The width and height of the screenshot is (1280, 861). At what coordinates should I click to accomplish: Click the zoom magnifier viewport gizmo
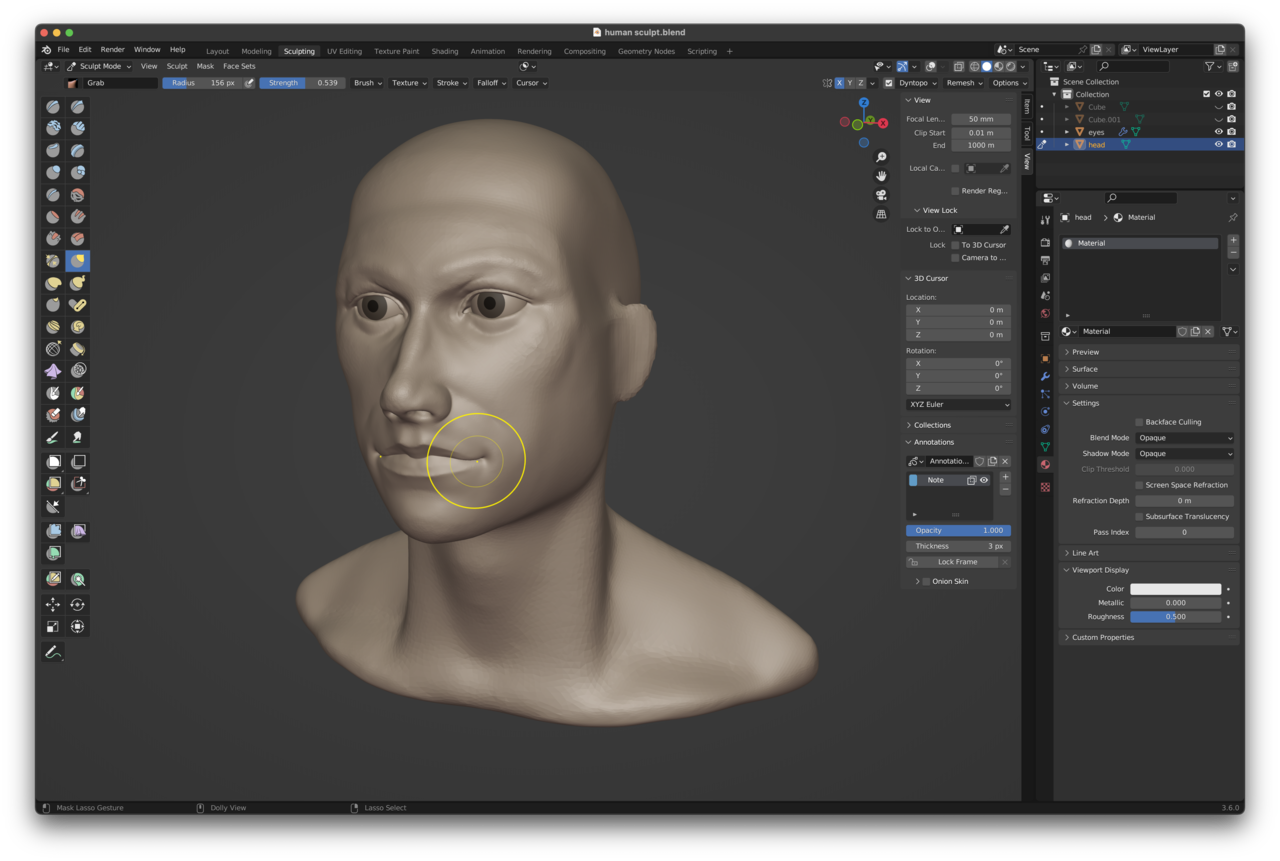pyautogui.click(x=881, y=158)
